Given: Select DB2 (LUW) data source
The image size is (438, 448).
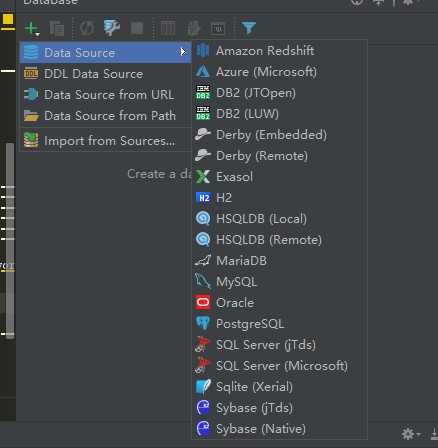Looking at the screenshot, I should [x=279, y=114].
